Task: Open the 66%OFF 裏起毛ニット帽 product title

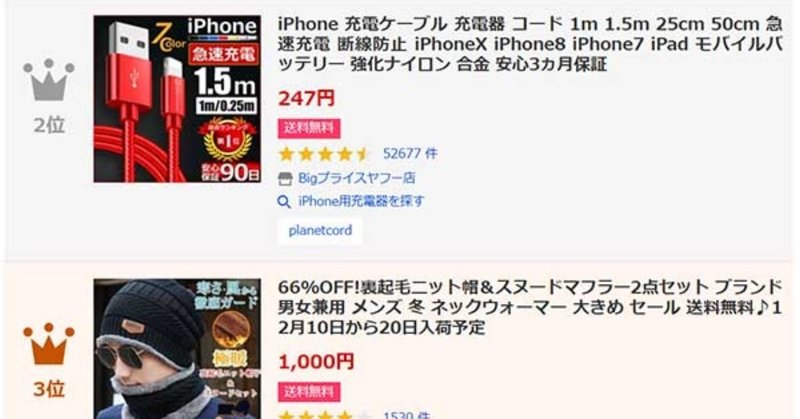Action: point(530,307)
